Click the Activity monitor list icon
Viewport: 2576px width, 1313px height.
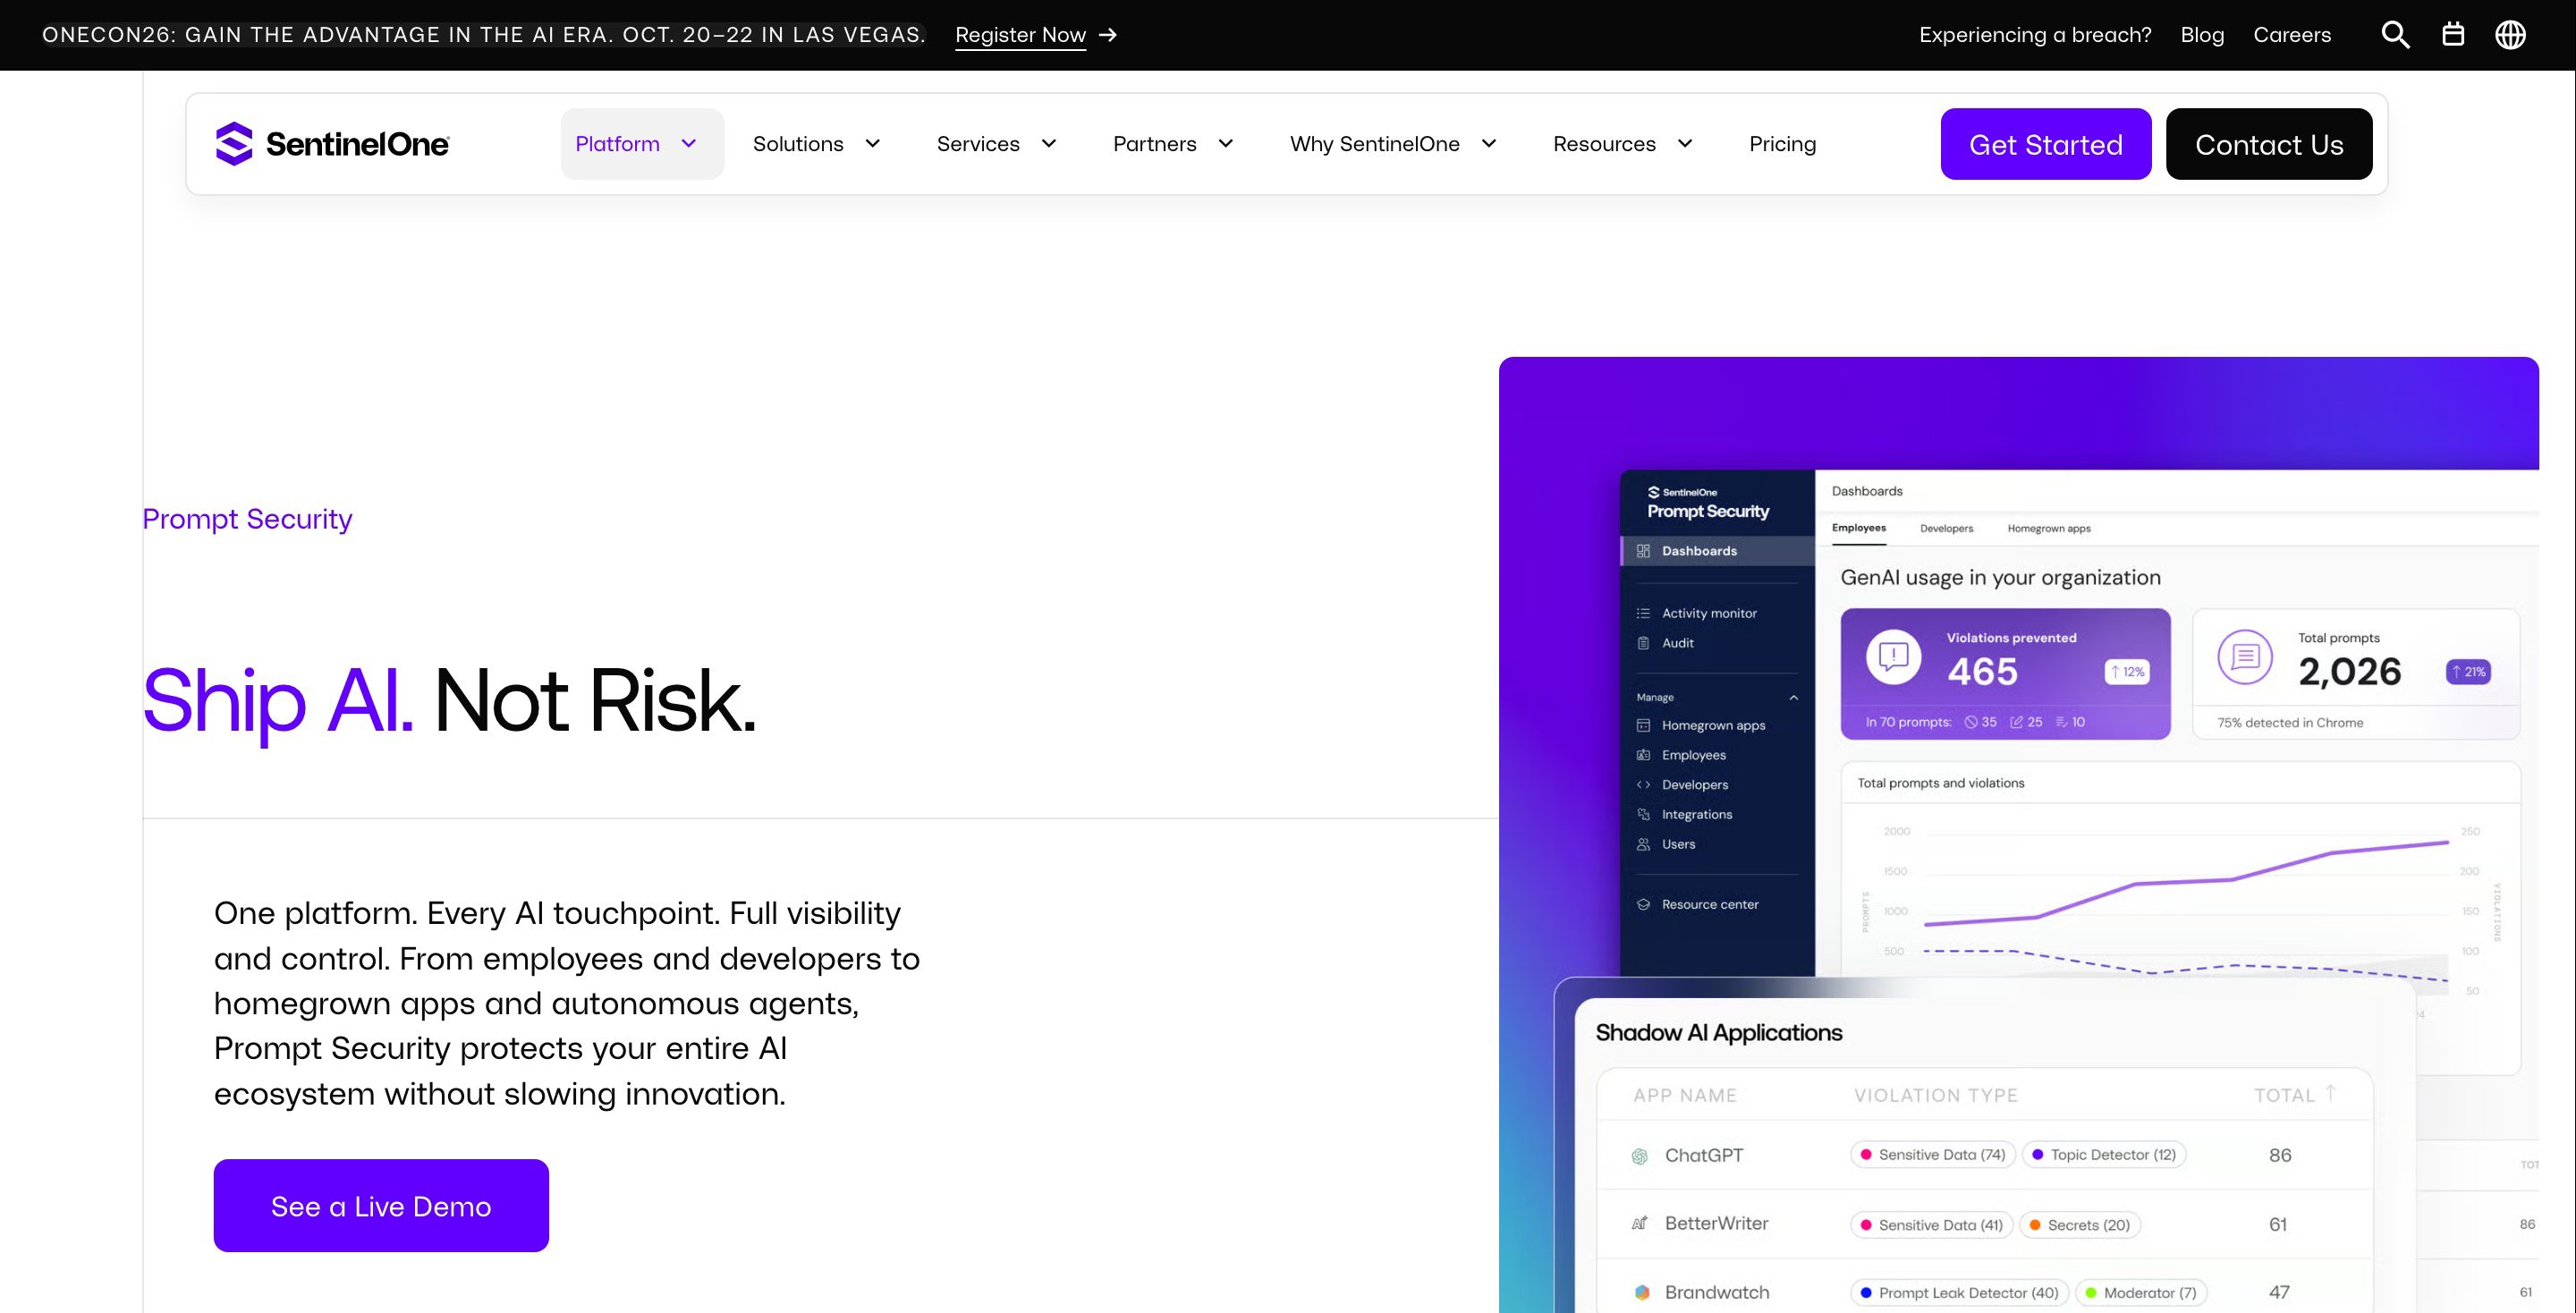coord(1643,613)
